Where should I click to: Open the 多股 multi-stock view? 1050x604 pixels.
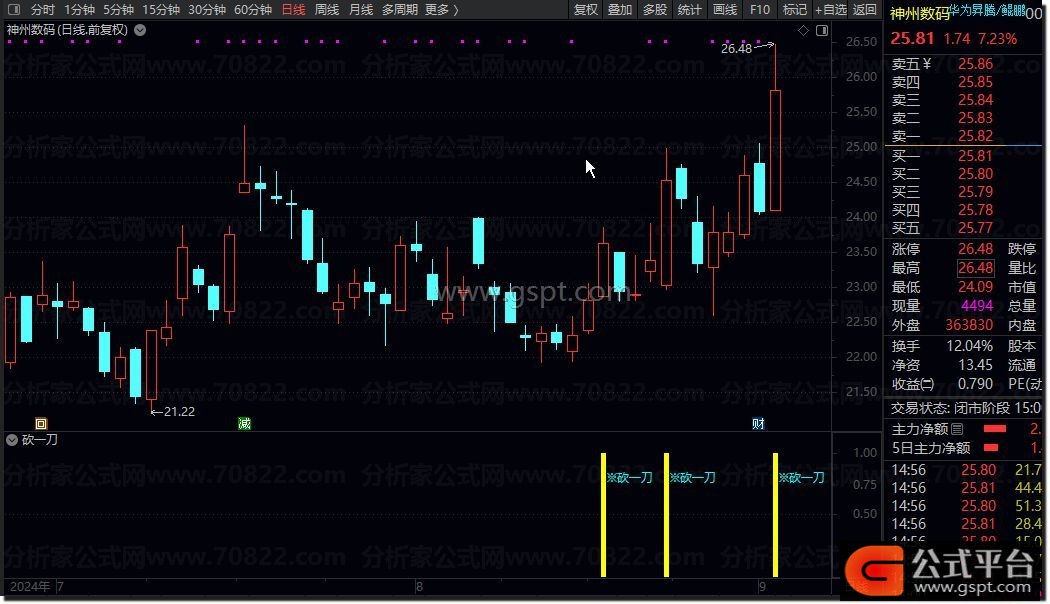(x=654, y=9)
